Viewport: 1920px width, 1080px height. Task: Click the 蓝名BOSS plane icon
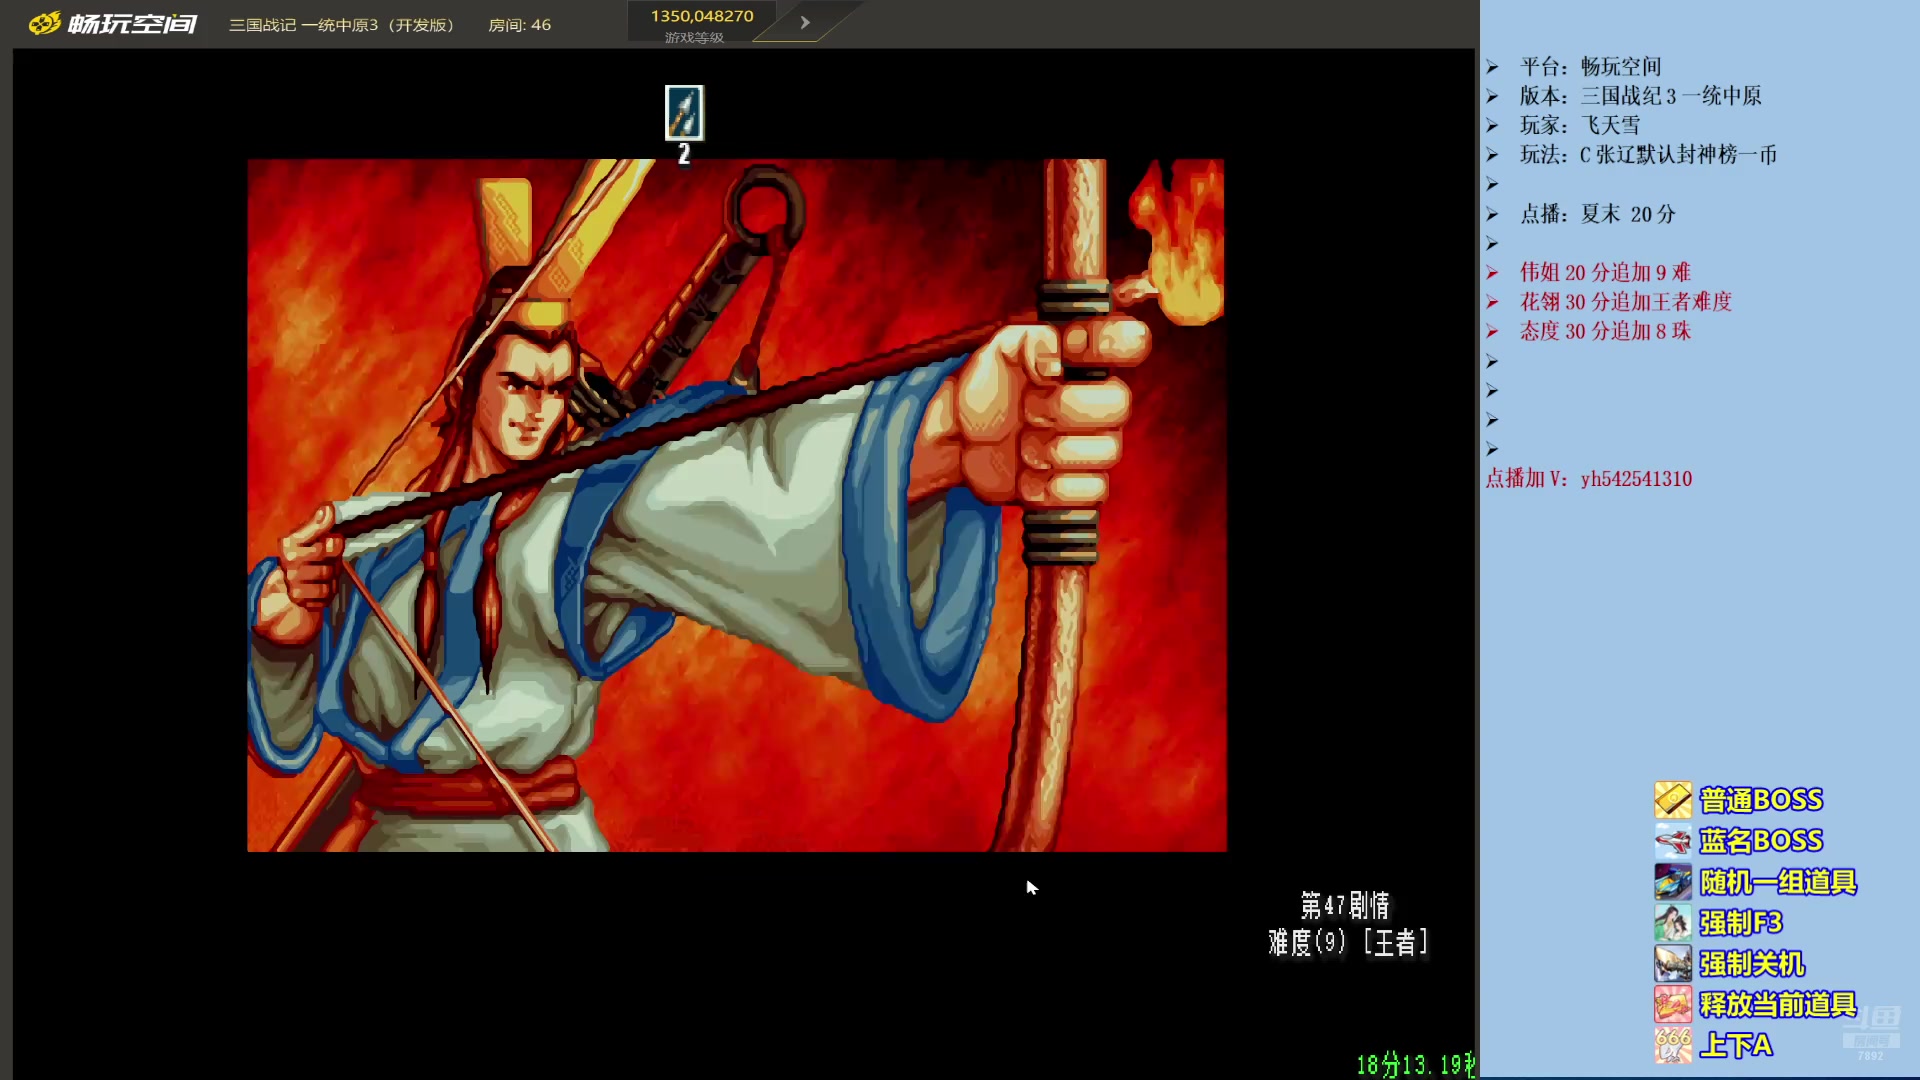pos(1673,841)
